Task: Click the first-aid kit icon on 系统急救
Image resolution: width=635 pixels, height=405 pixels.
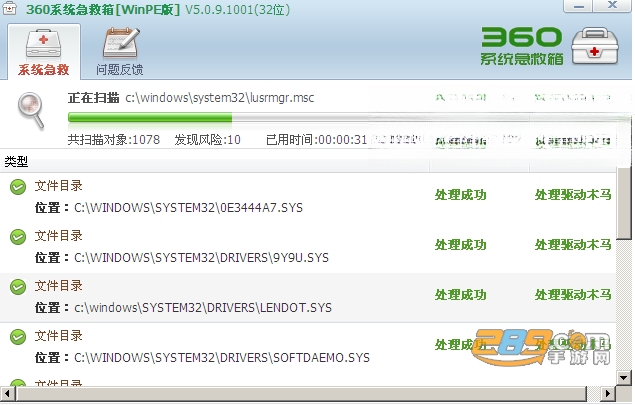Action: (43, 43)
